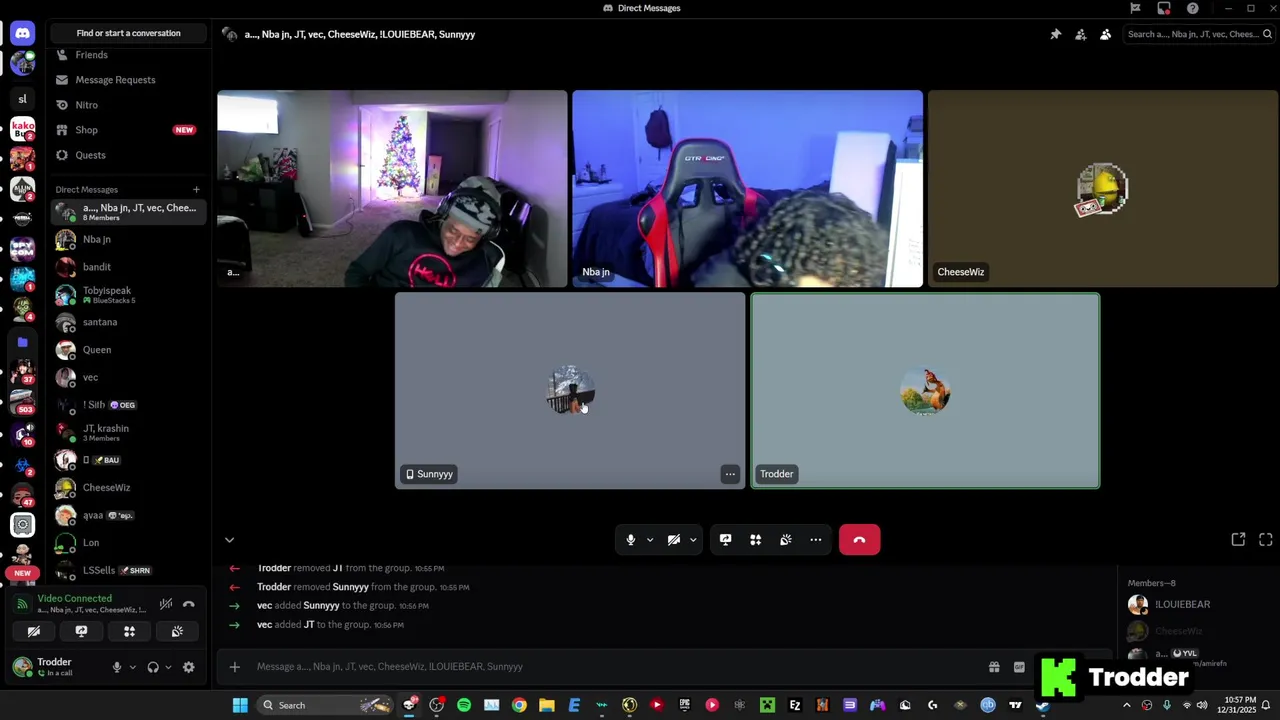
Task: Open attachment plus button in message bar
Action: [x=234, y=667]
